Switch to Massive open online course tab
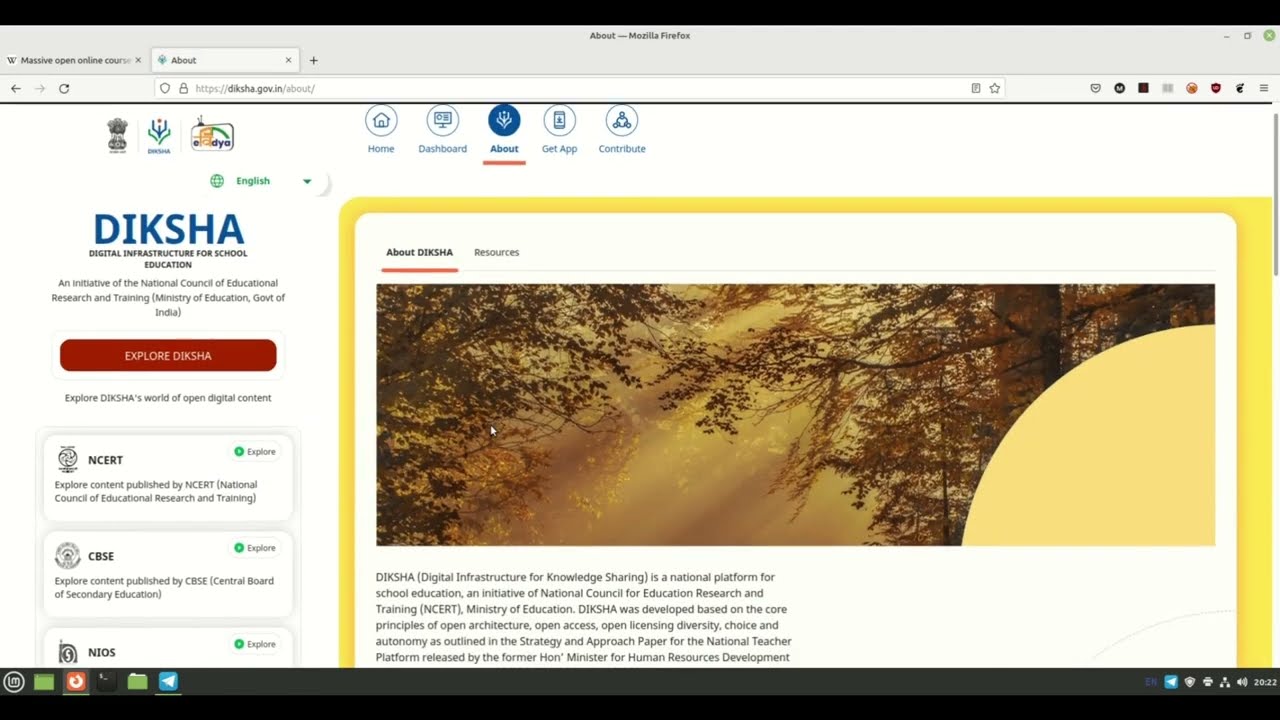This screenshot has width=1280, height=720. 75,60
